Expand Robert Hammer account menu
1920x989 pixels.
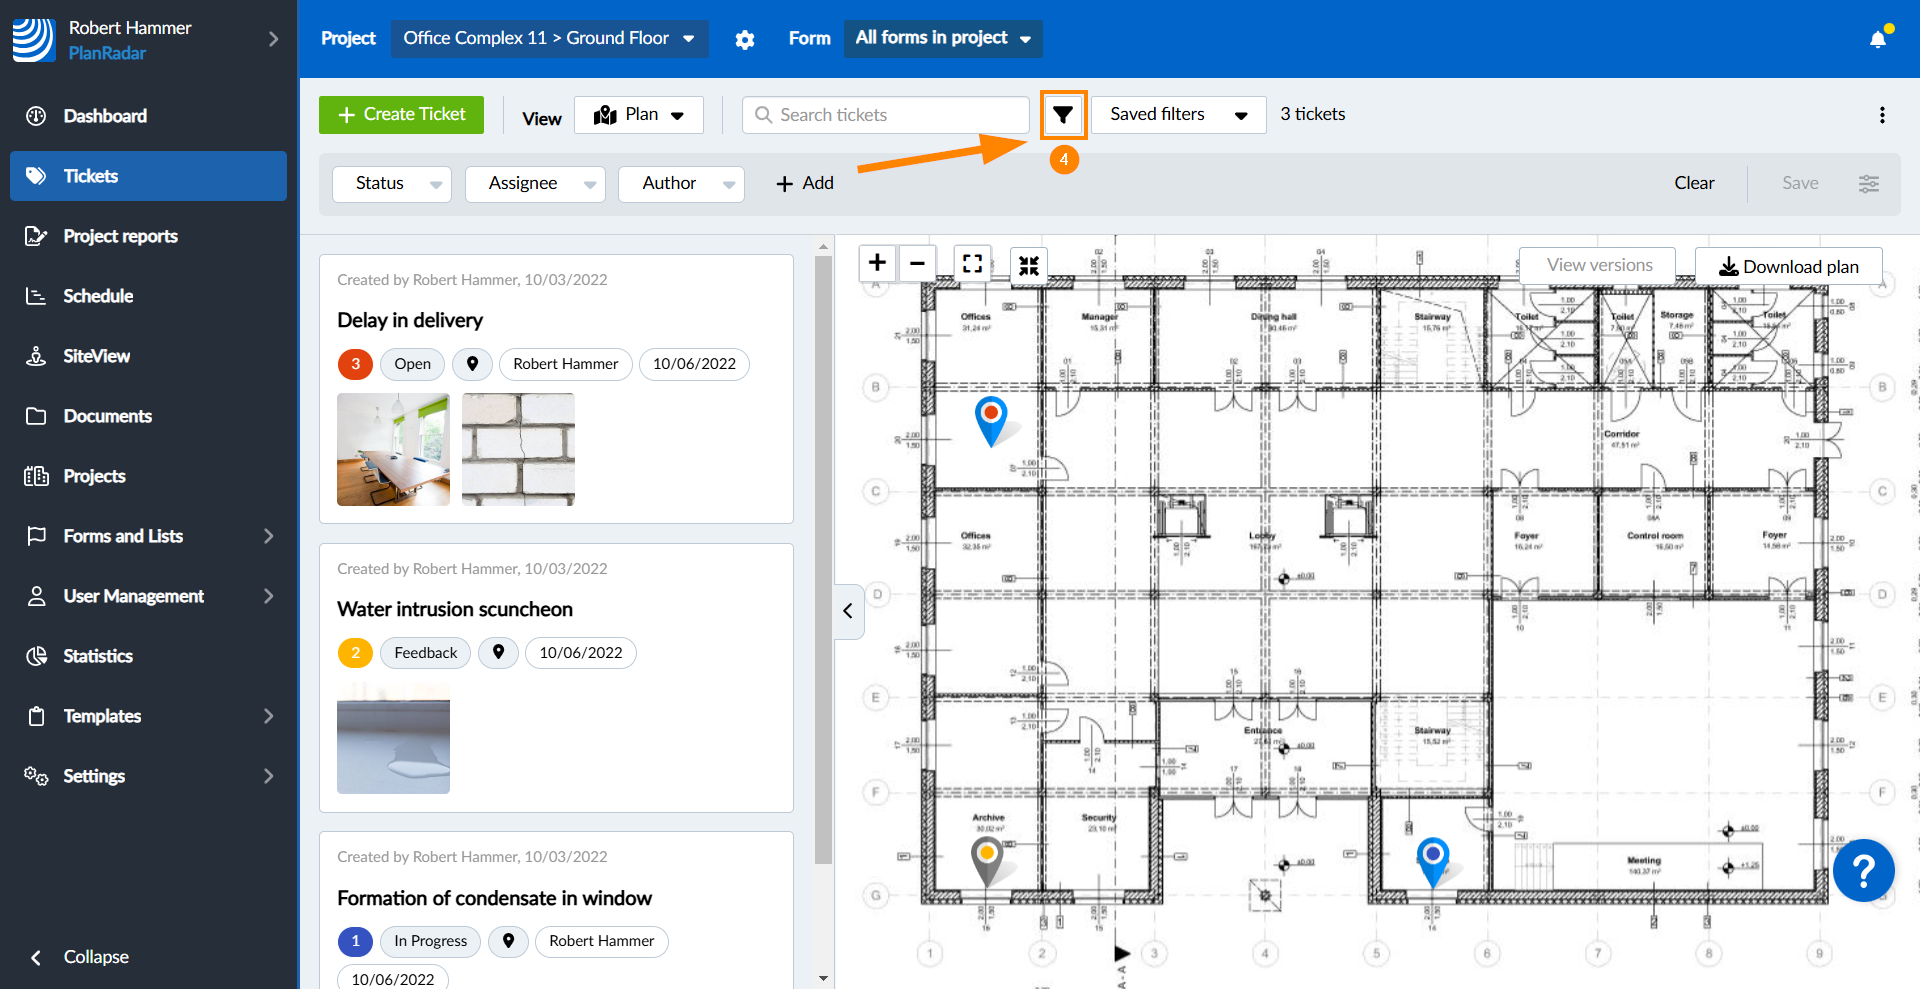point(273,39)
